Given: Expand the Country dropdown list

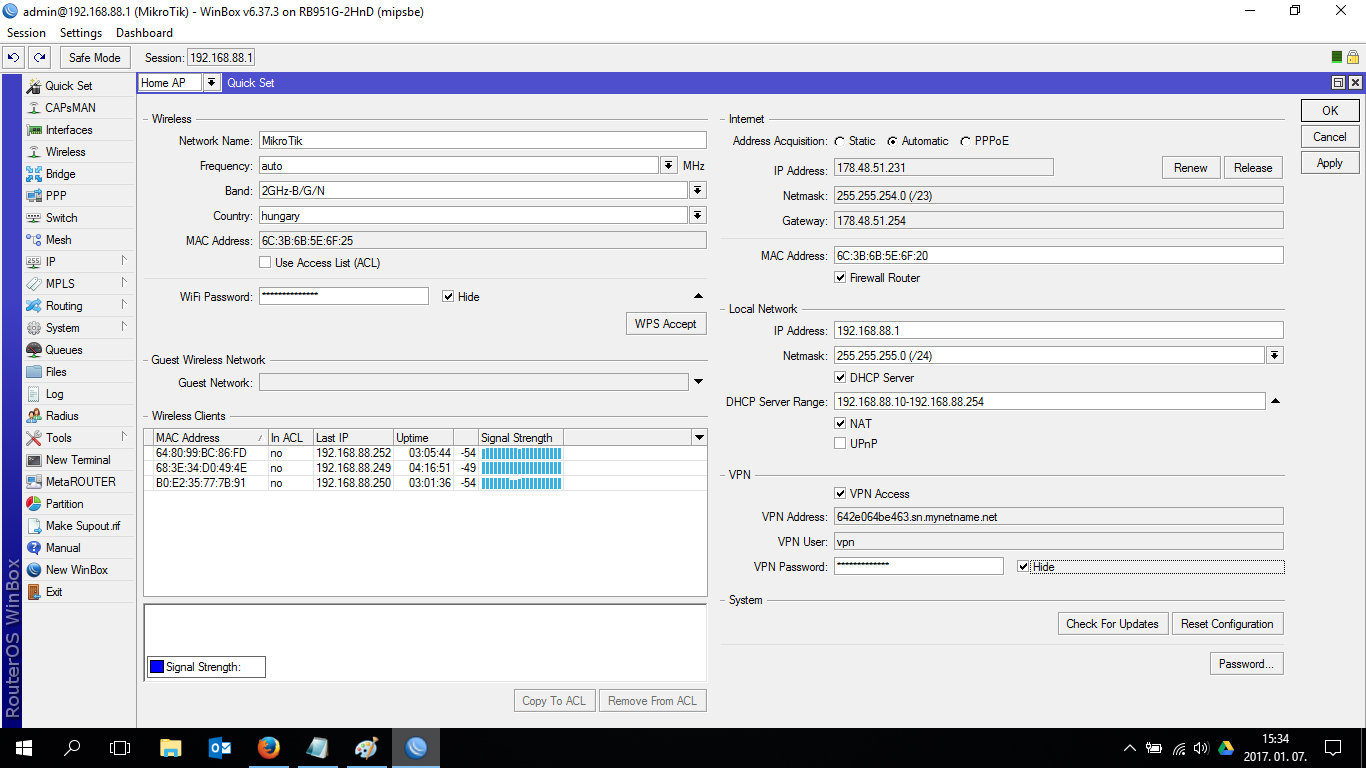Looking at the screenshot, I should (x=697, y=216).
